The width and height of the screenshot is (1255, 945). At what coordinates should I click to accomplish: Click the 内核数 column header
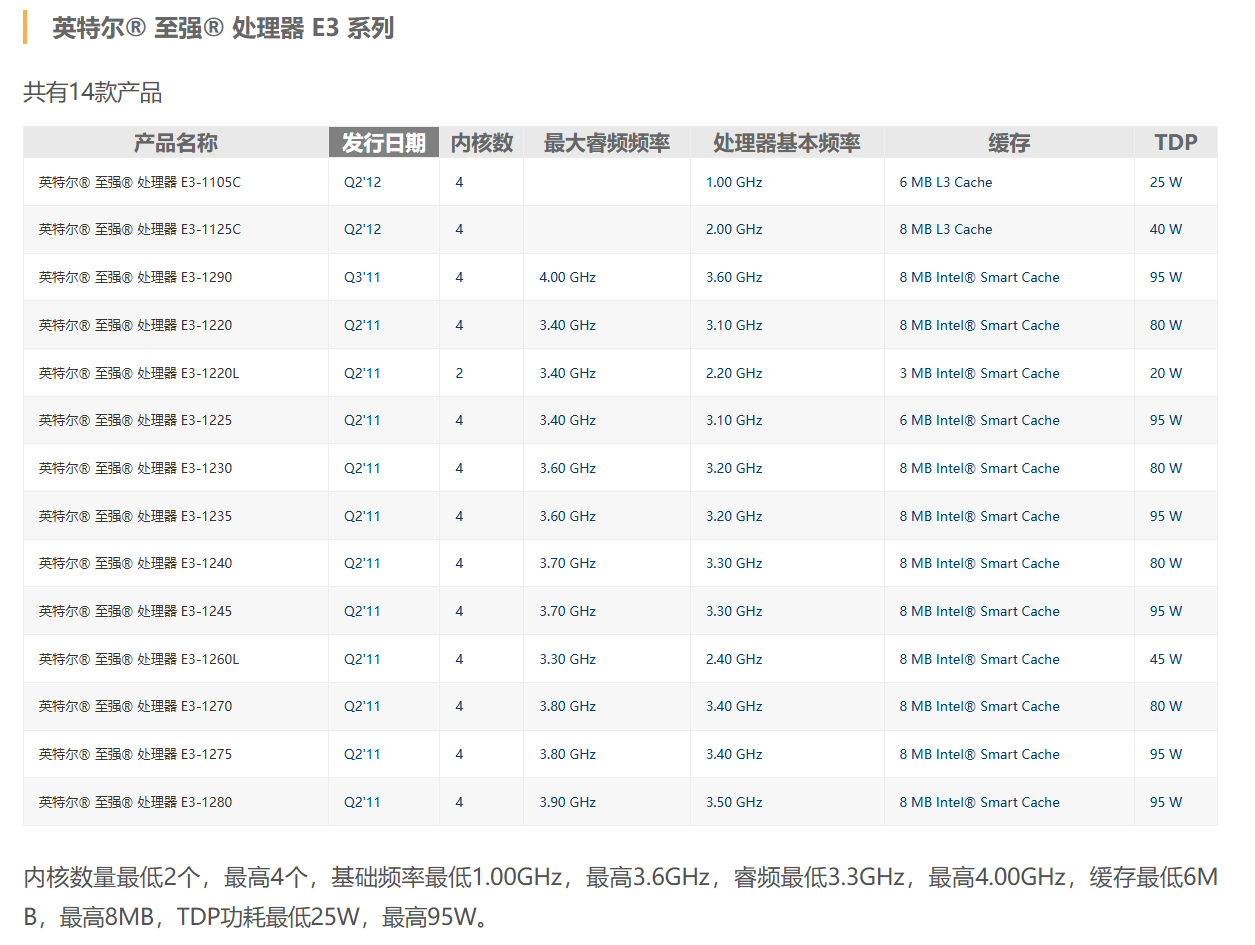tap(481, 143)
